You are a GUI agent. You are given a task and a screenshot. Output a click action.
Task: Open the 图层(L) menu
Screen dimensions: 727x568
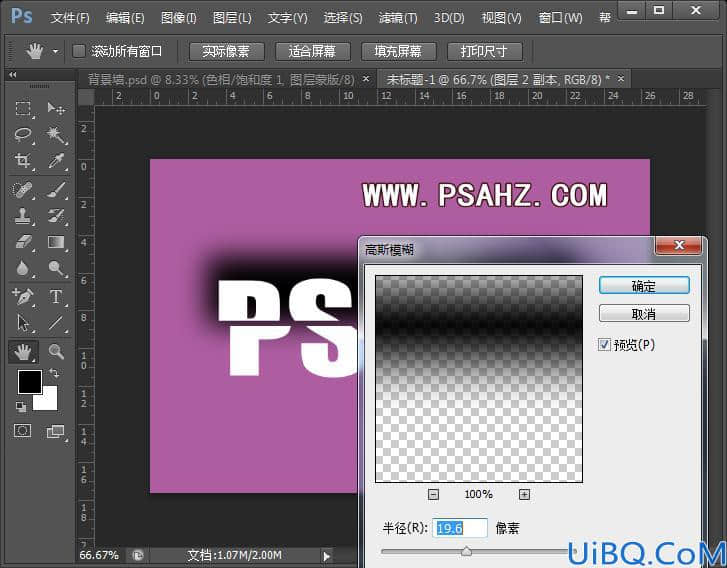232,18
